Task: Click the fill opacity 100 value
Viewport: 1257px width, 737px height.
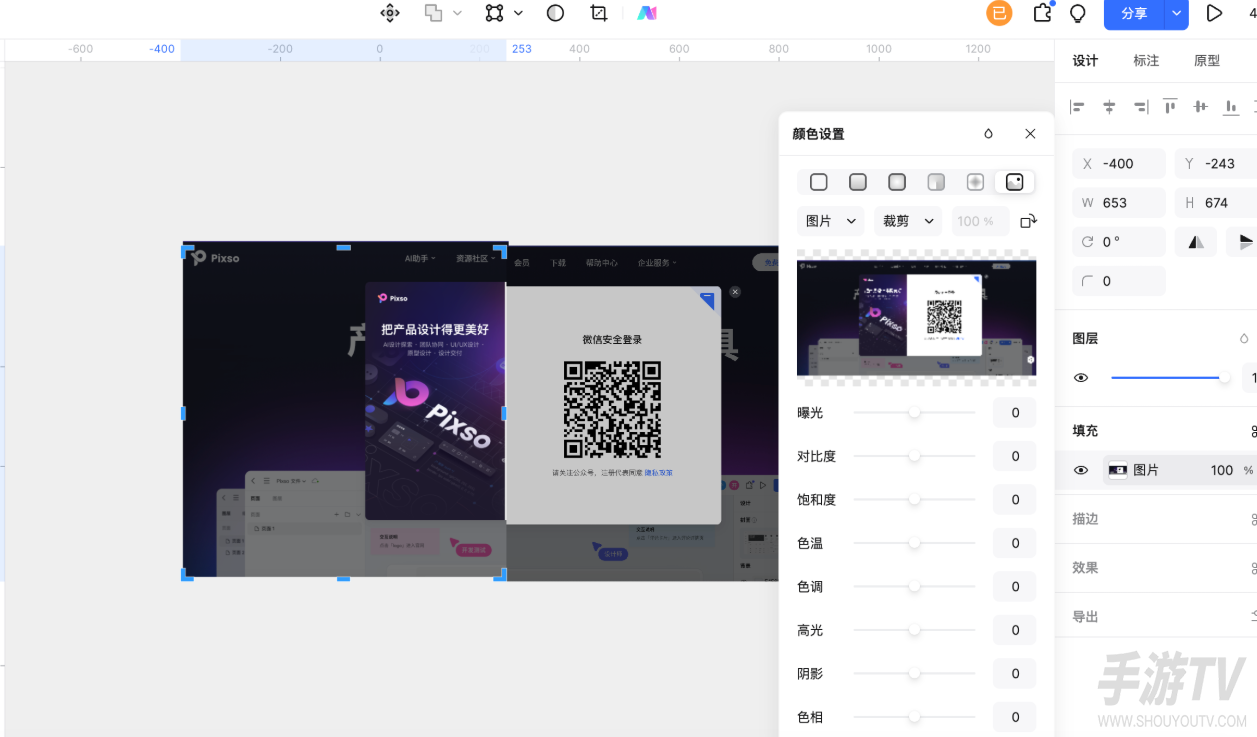Action: [1222, 470]
